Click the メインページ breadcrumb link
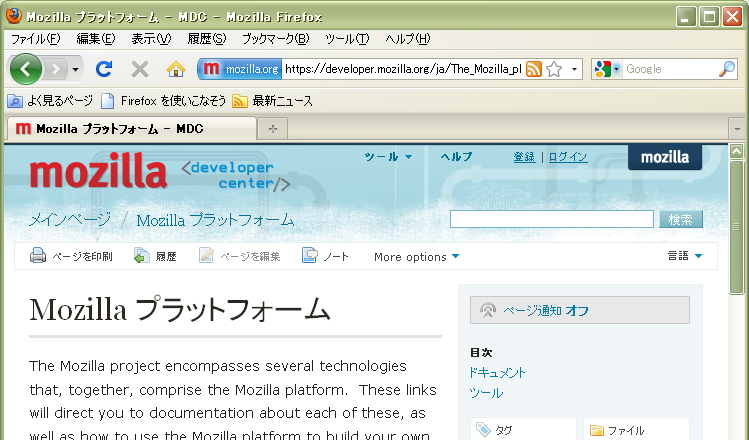Image resolution: width=749 pixels, height=440 pixels. [70, 220]
